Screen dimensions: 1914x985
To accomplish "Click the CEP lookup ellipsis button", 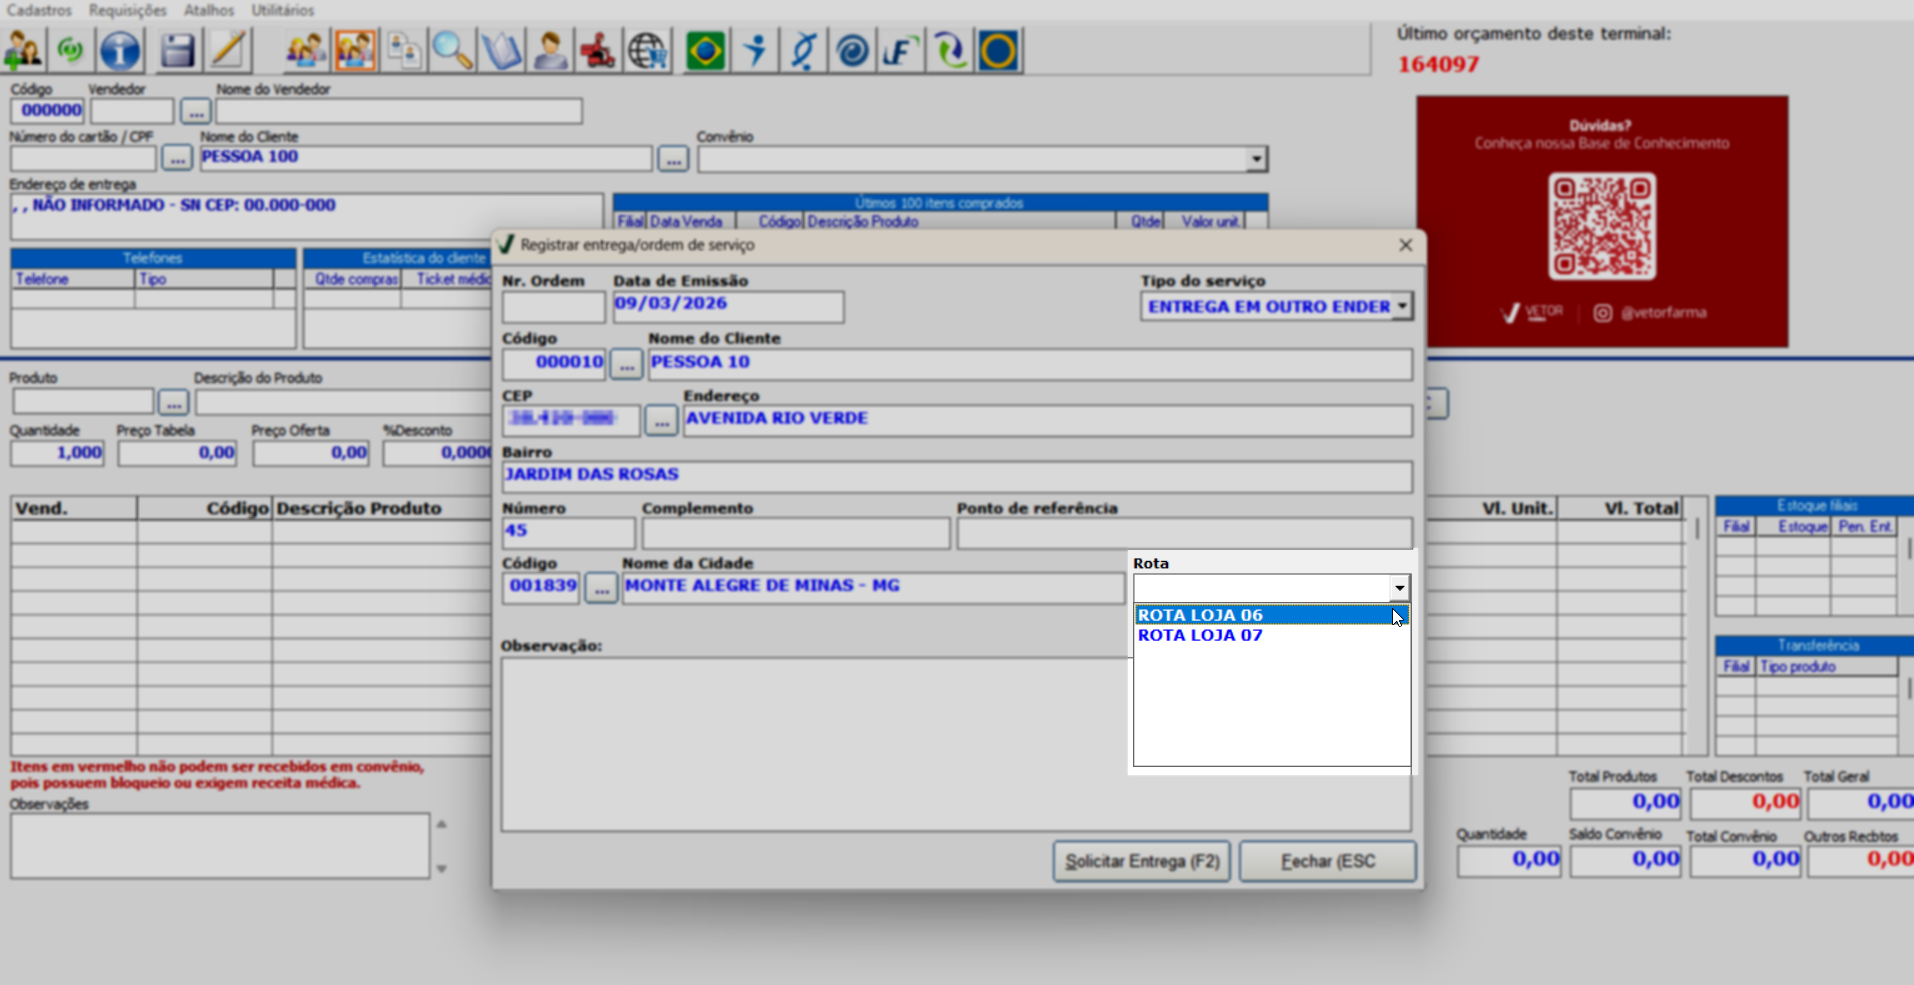I will (x=661, y=421).
